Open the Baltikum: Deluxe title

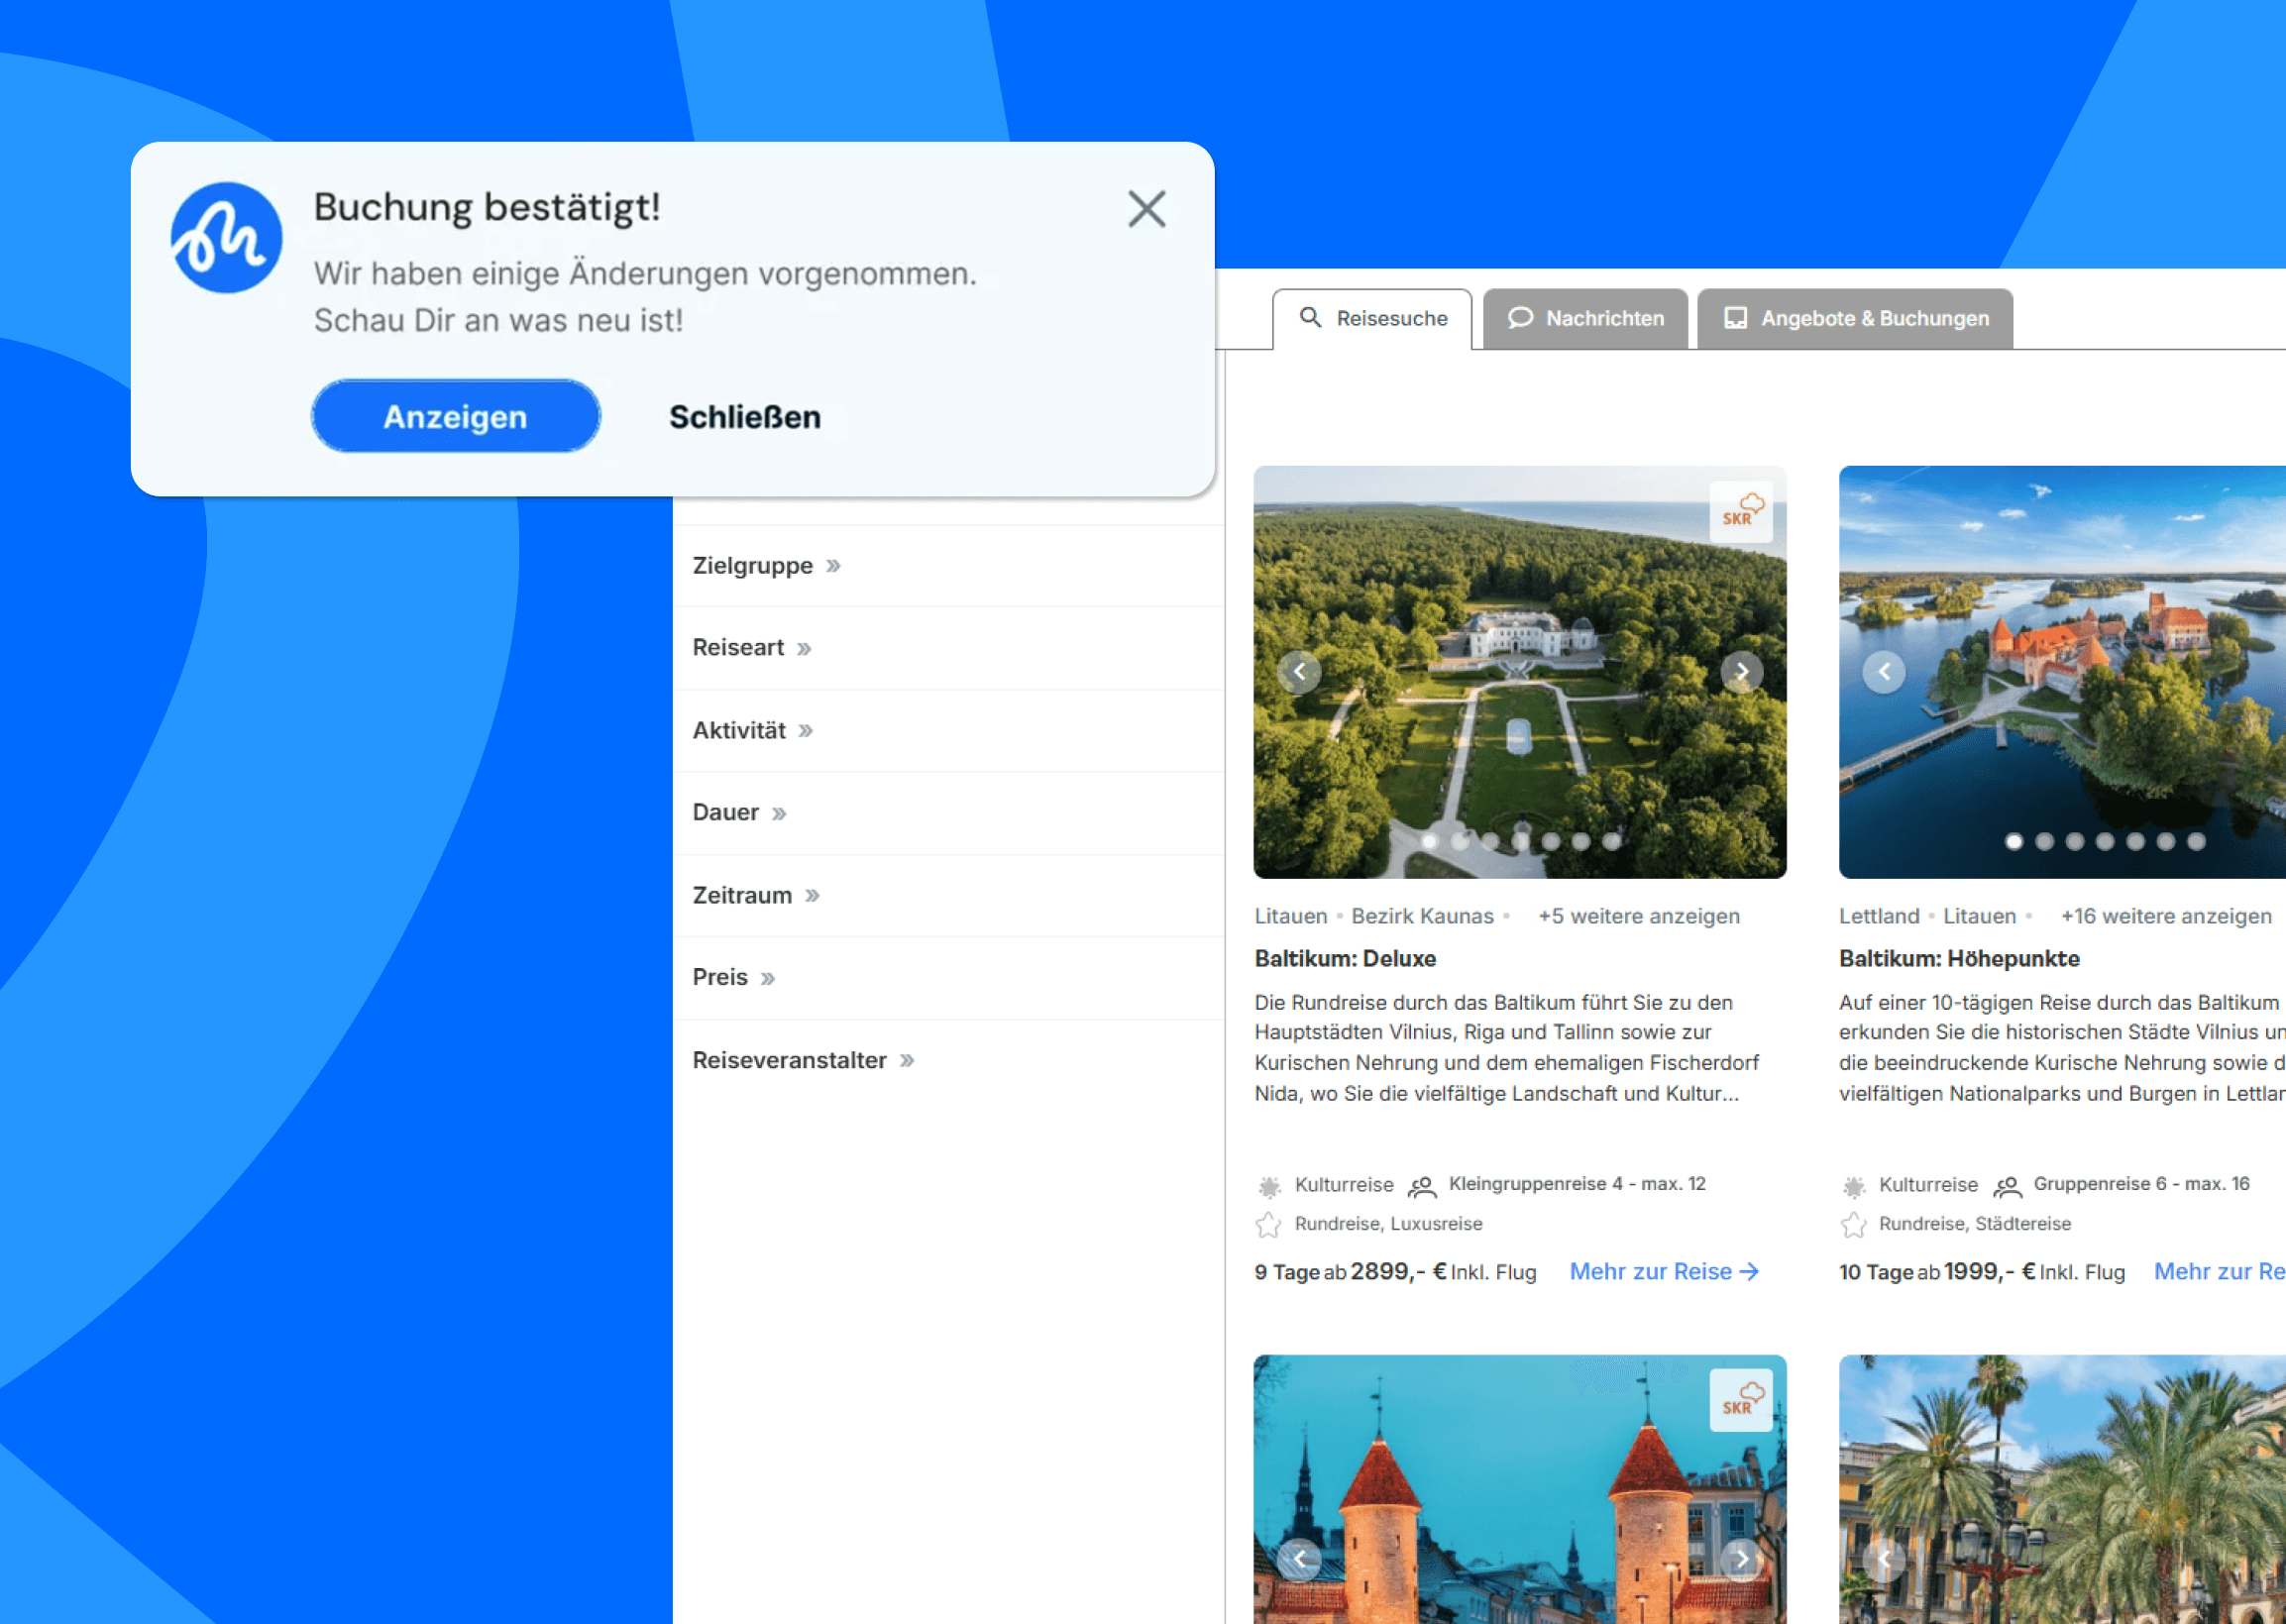pos(1345,959)
